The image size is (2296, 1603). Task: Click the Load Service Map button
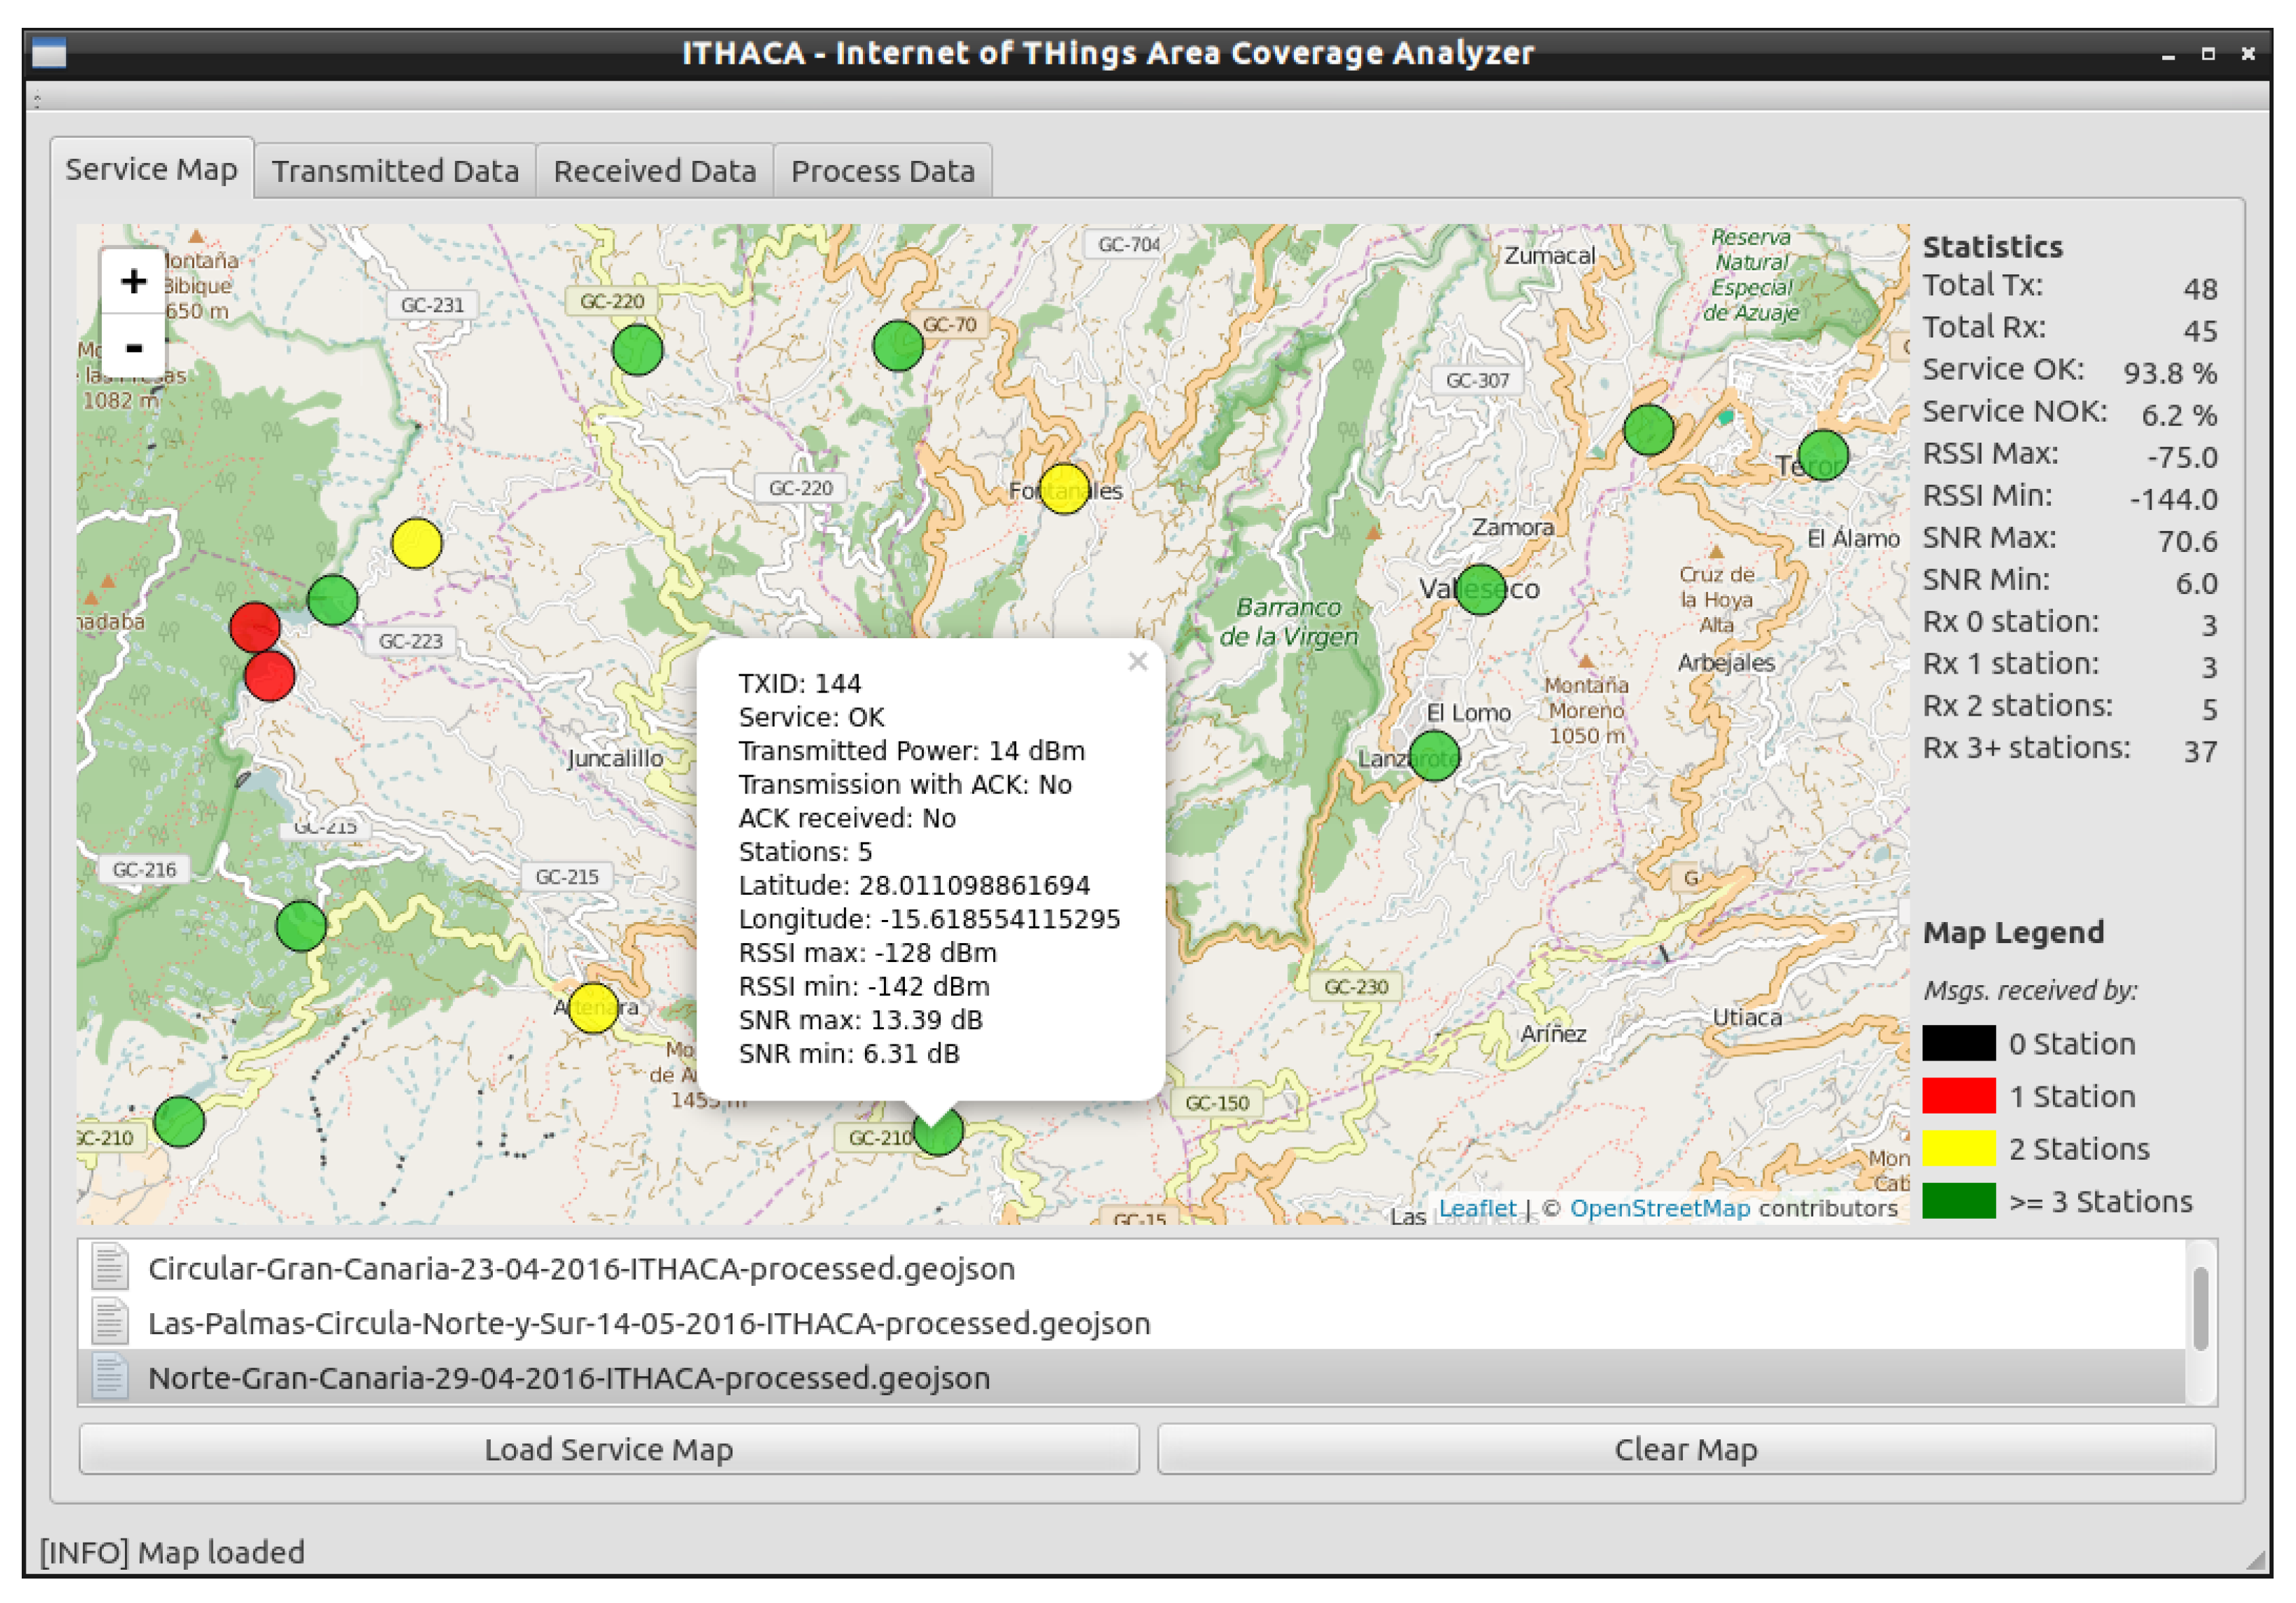tap(609, 1449)
